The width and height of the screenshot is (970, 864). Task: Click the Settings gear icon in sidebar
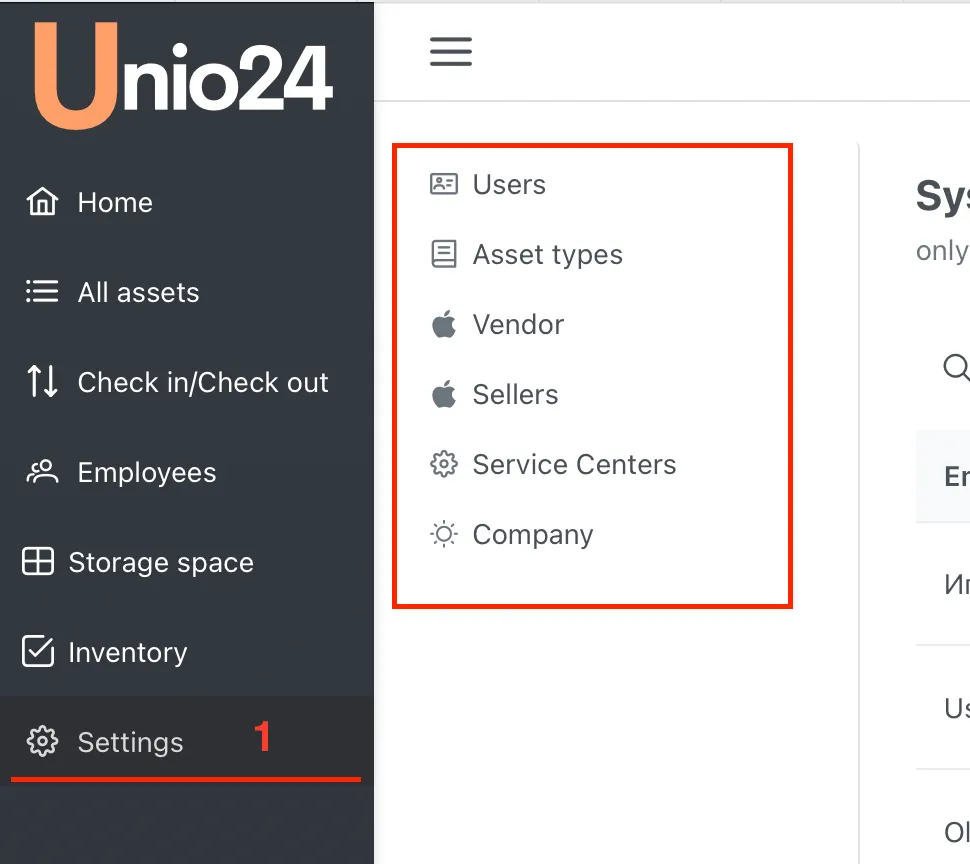42,742
